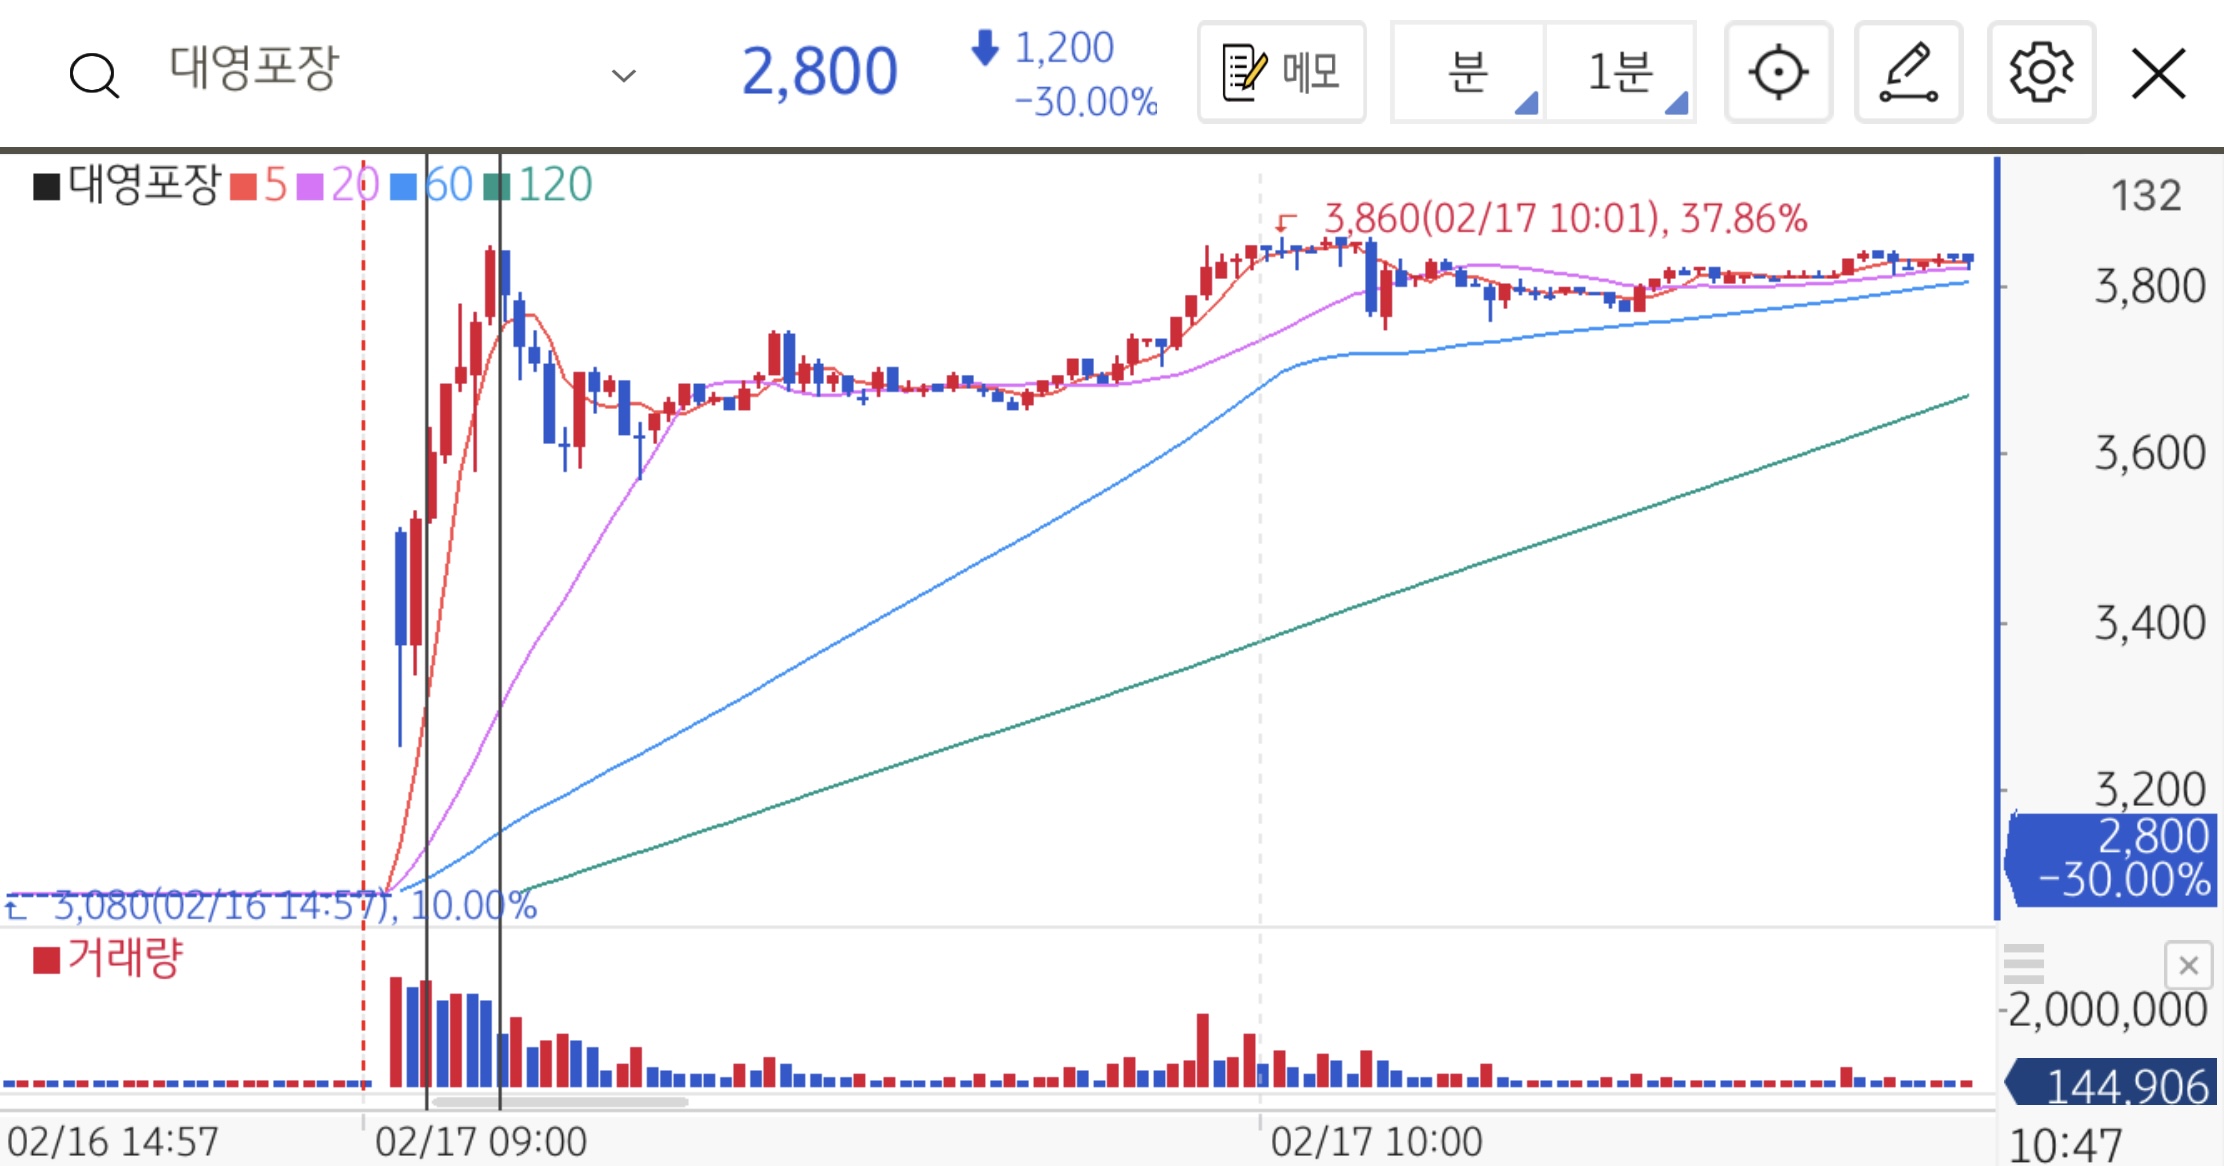Image resolution: width=2224 pixels, height=1166 pixels.
Task: Click the 10:47 current time label
Action: click(x=2065, y=1144)
